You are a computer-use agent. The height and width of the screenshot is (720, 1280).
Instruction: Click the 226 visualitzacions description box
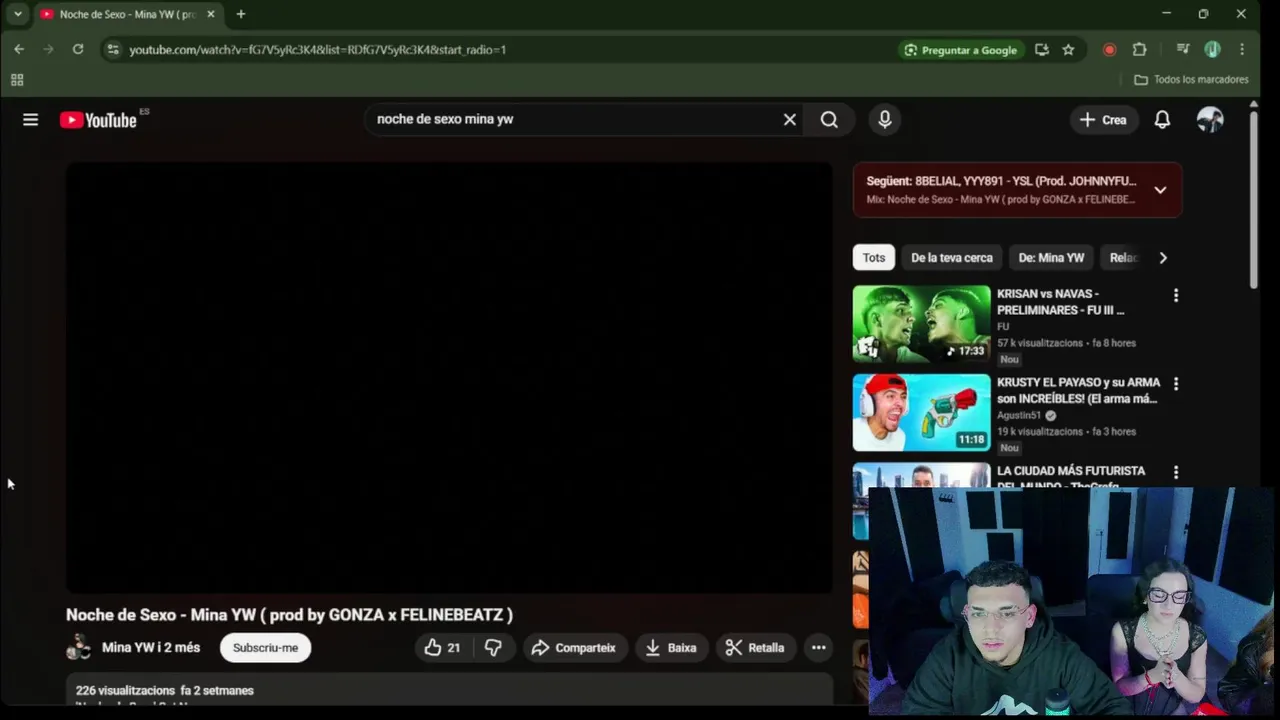click(x=449, y=691)
